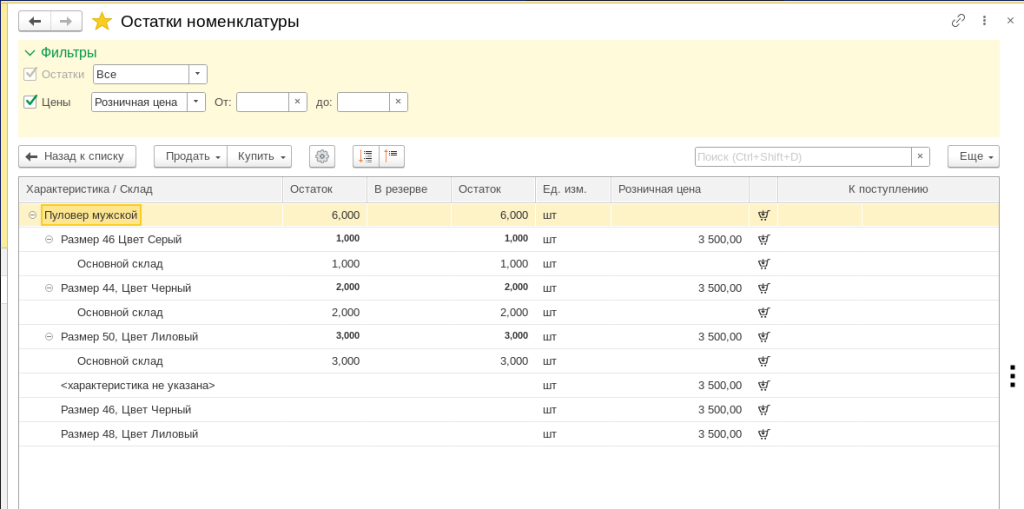Open the Еще menu

click(x=973, y=156)
